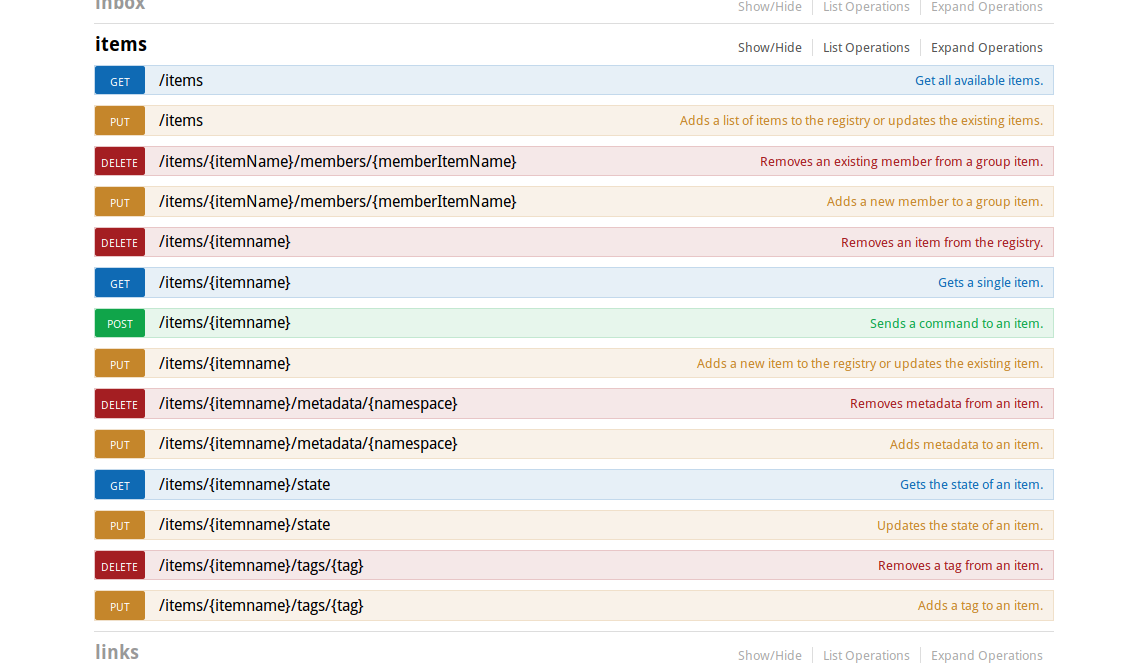Click the PUT badge for the metadata endpoint
Image resolution: width=1134 pixels, height=663 pixels.
coord(120,444)
